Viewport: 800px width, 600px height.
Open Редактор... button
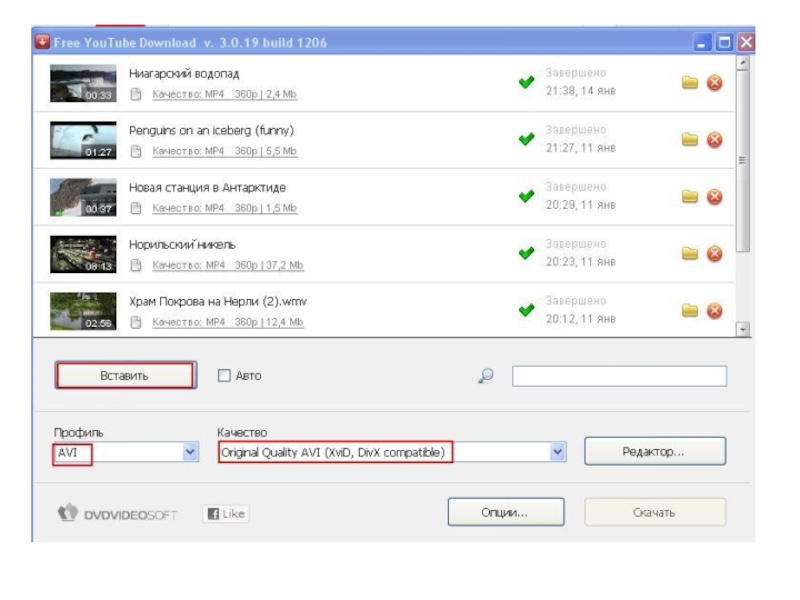click(655, 452)
